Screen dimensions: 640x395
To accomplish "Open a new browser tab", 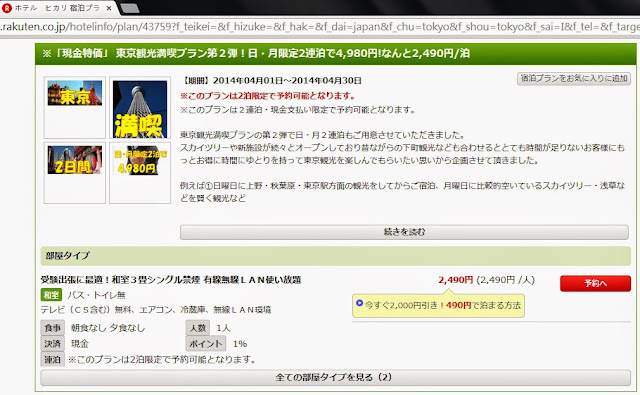I will (x=130, y=8).
